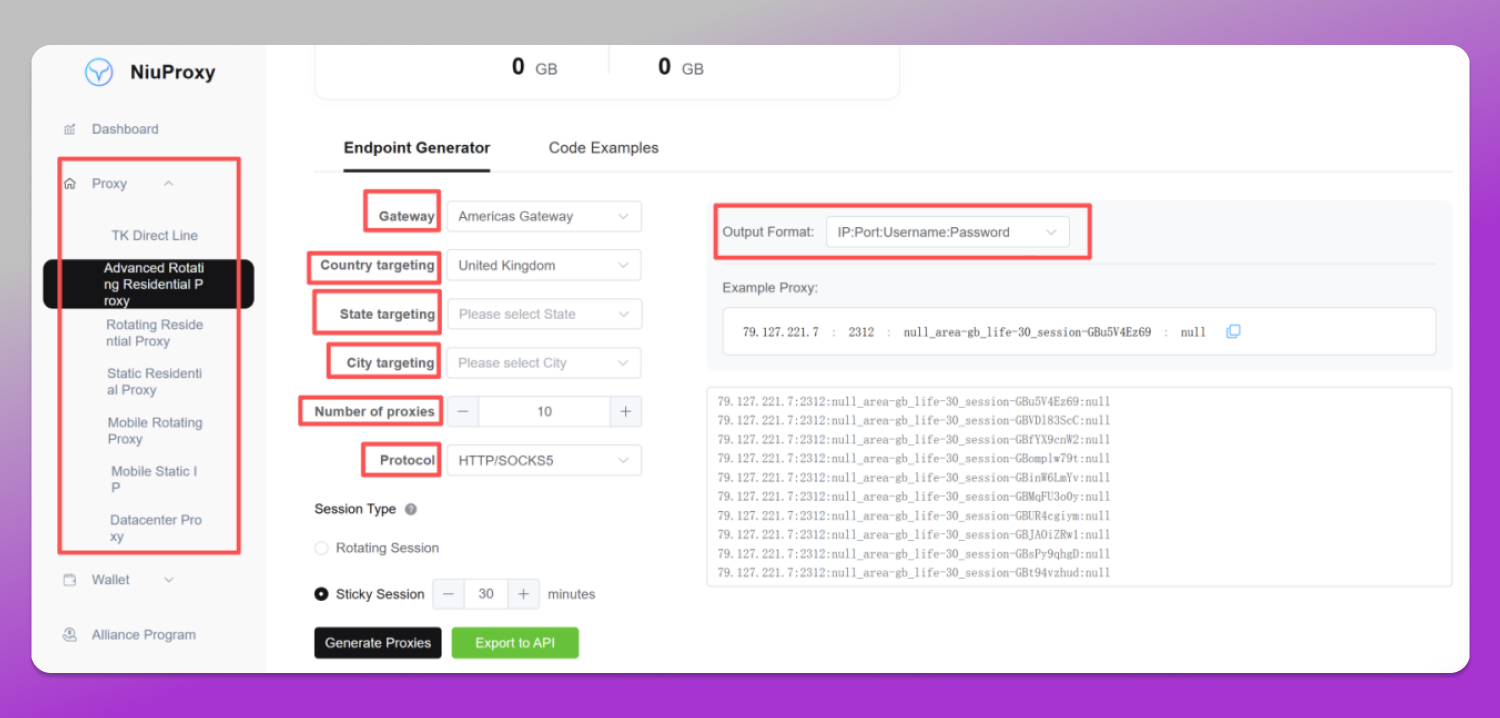Image resolution: width=1500 pixels, height=718 pixels.
Task: Click the NiuProxy logo icon
Action: pos(99,72)
